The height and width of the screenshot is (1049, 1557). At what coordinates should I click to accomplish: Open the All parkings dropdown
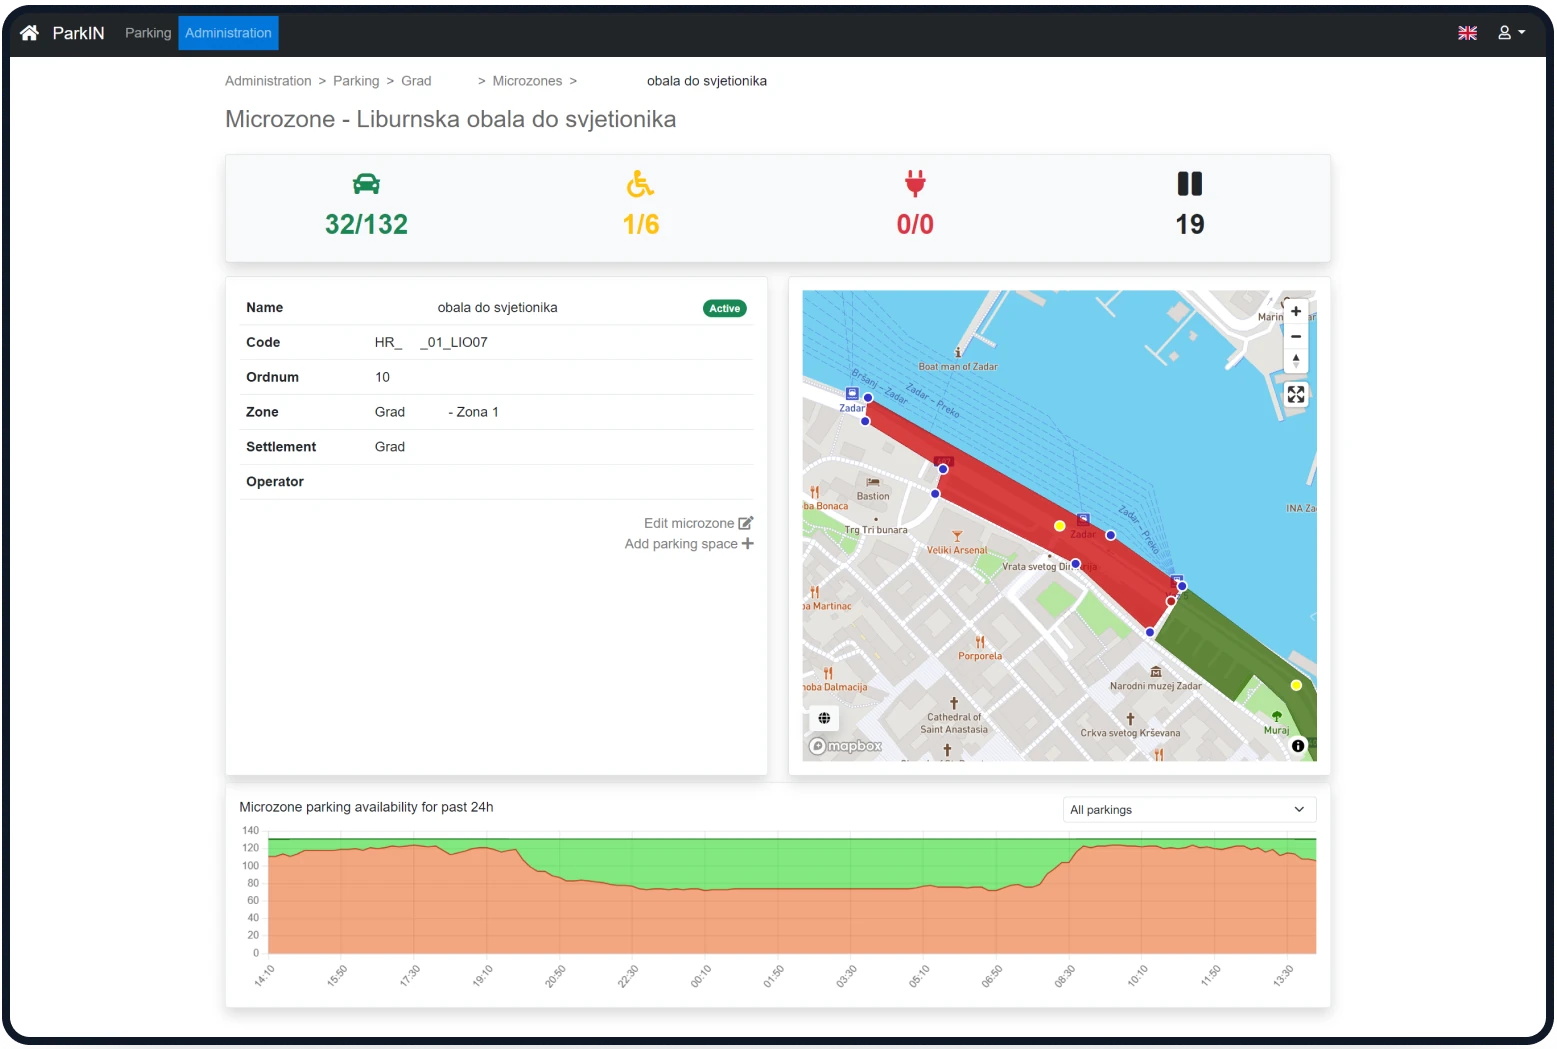(1188, 810)
